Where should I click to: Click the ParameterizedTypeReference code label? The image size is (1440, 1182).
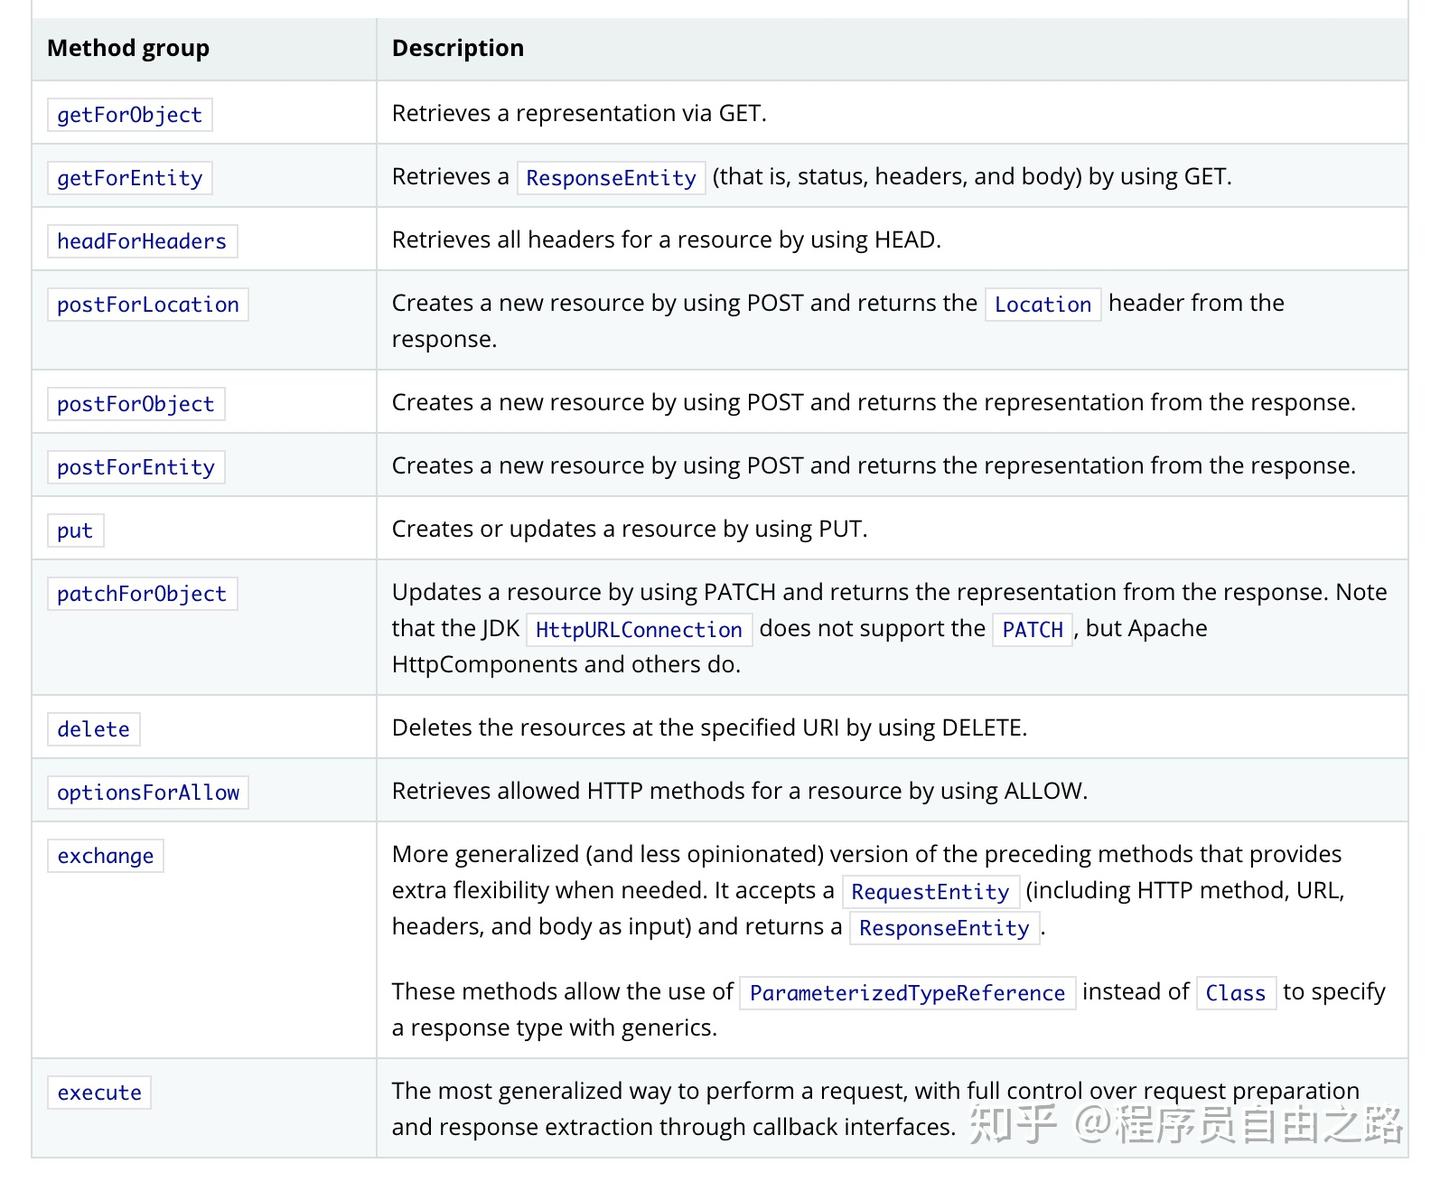[907, 993]
